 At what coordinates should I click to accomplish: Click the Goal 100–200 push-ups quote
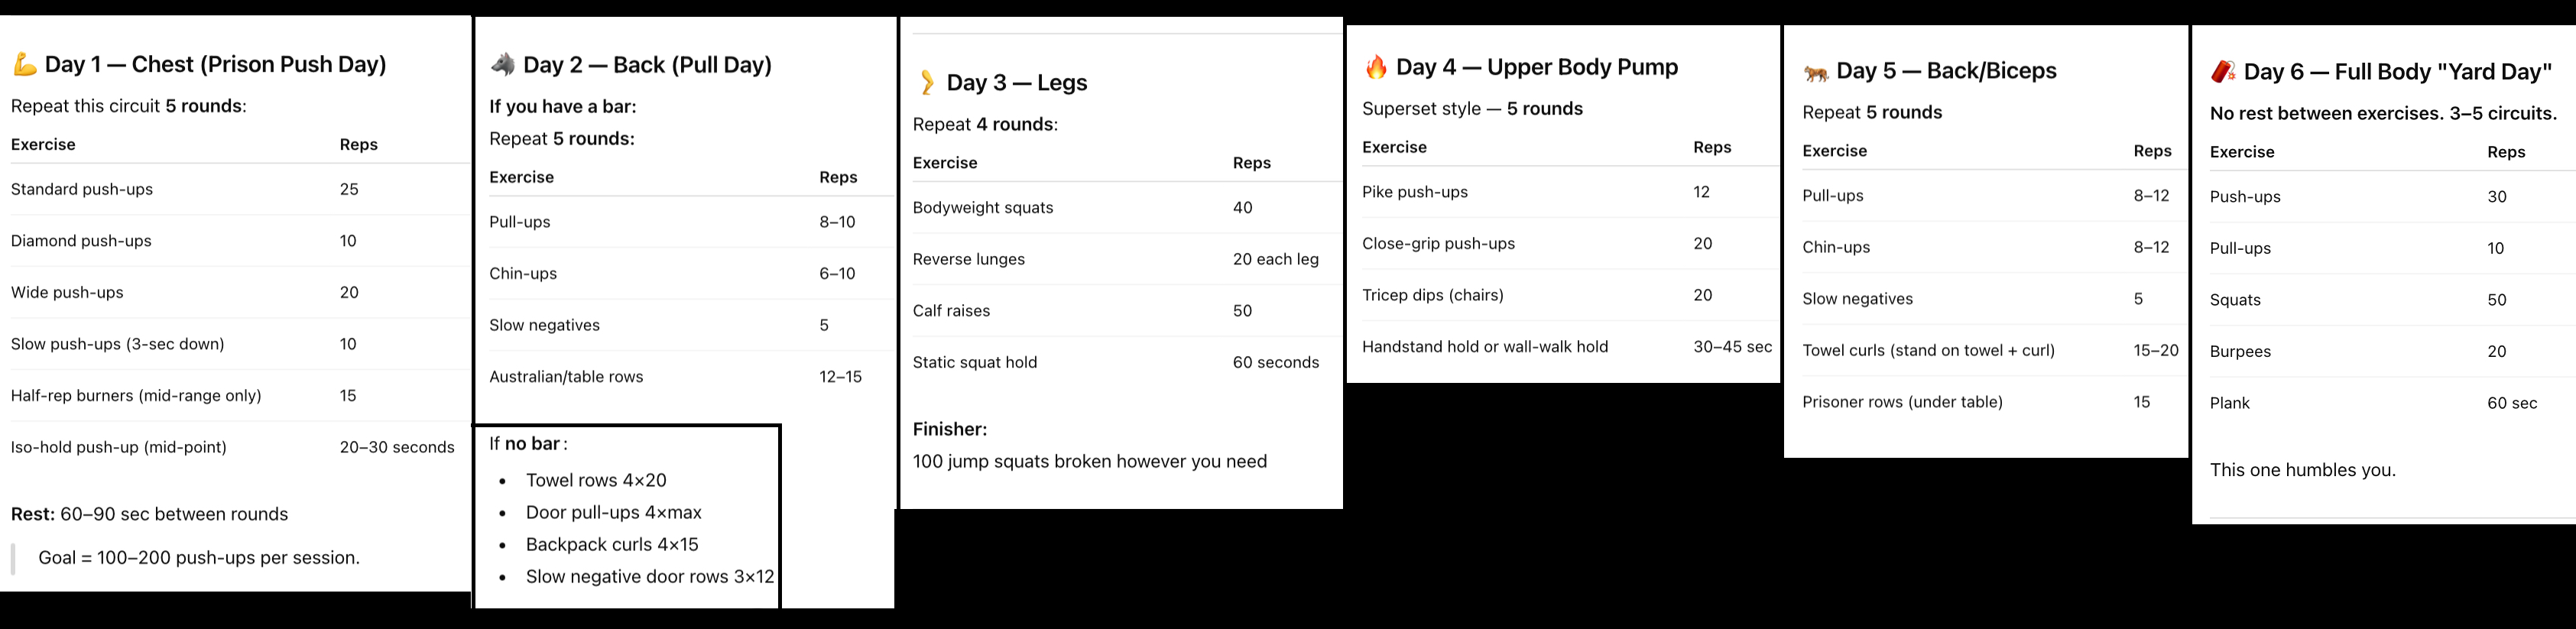coord(199,558)
